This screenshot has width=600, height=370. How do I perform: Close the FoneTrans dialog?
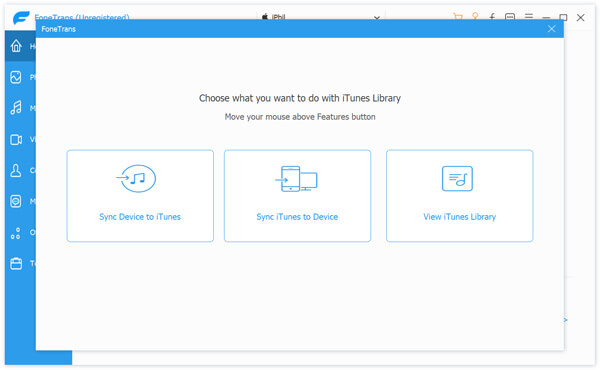tap(551, 29)
